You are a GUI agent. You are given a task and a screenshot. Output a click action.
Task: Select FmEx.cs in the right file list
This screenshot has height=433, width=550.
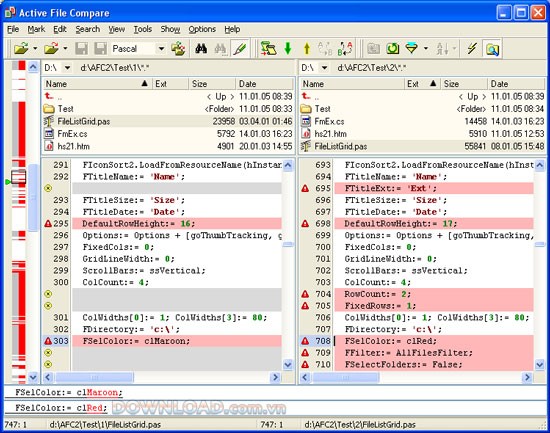tap(423, 121)
